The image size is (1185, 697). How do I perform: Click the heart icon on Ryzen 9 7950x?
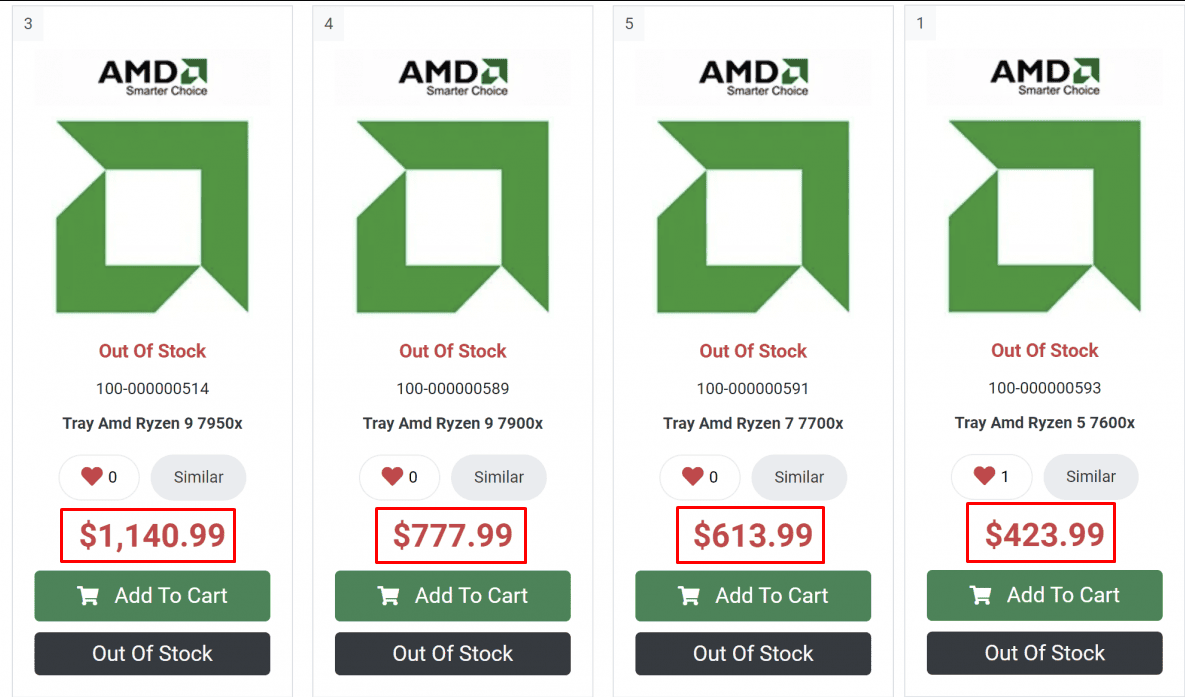tap(92, 477)
